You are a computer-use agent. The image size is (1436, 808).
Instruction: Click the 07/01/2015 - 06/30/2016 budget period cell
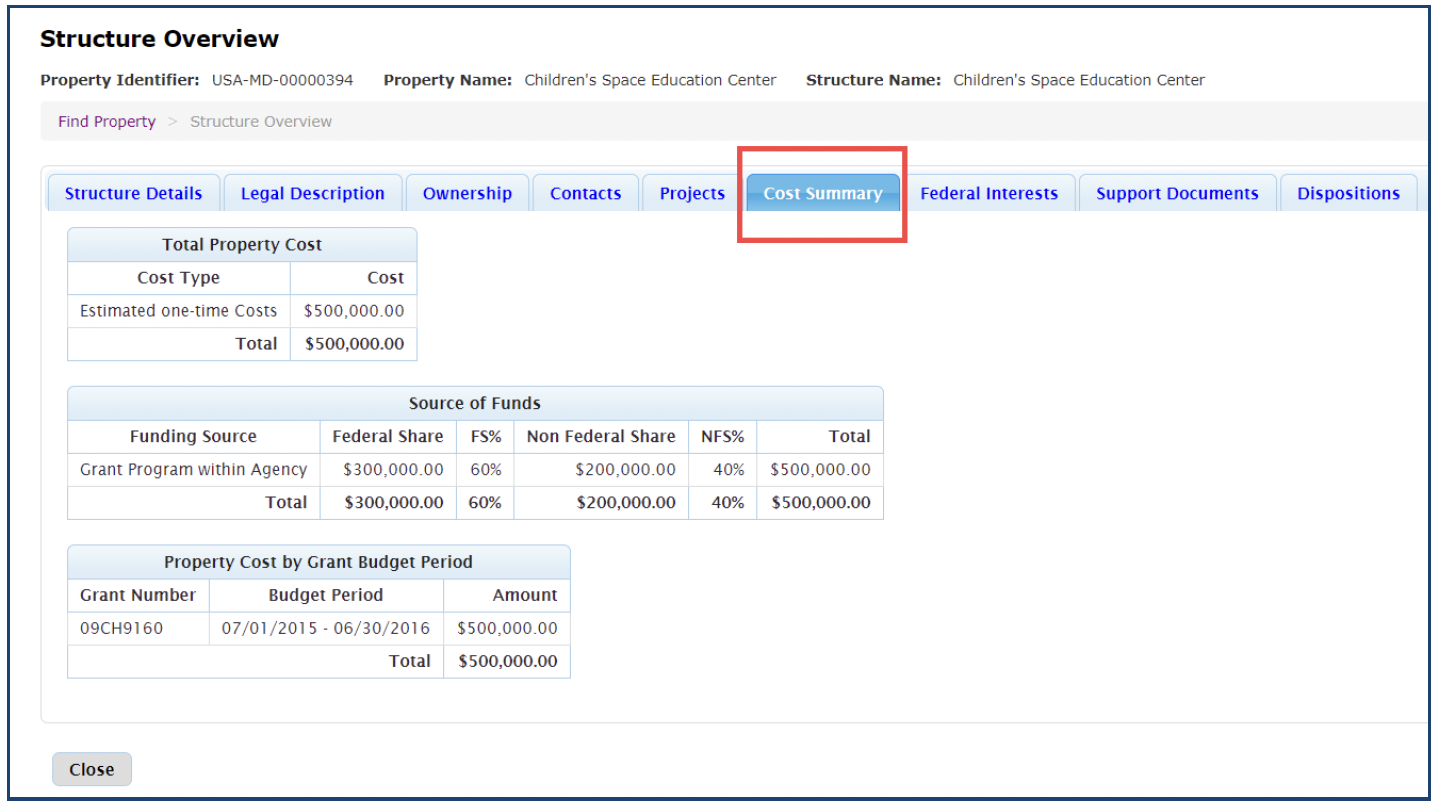pyautogui.click(x=325, y=629)
